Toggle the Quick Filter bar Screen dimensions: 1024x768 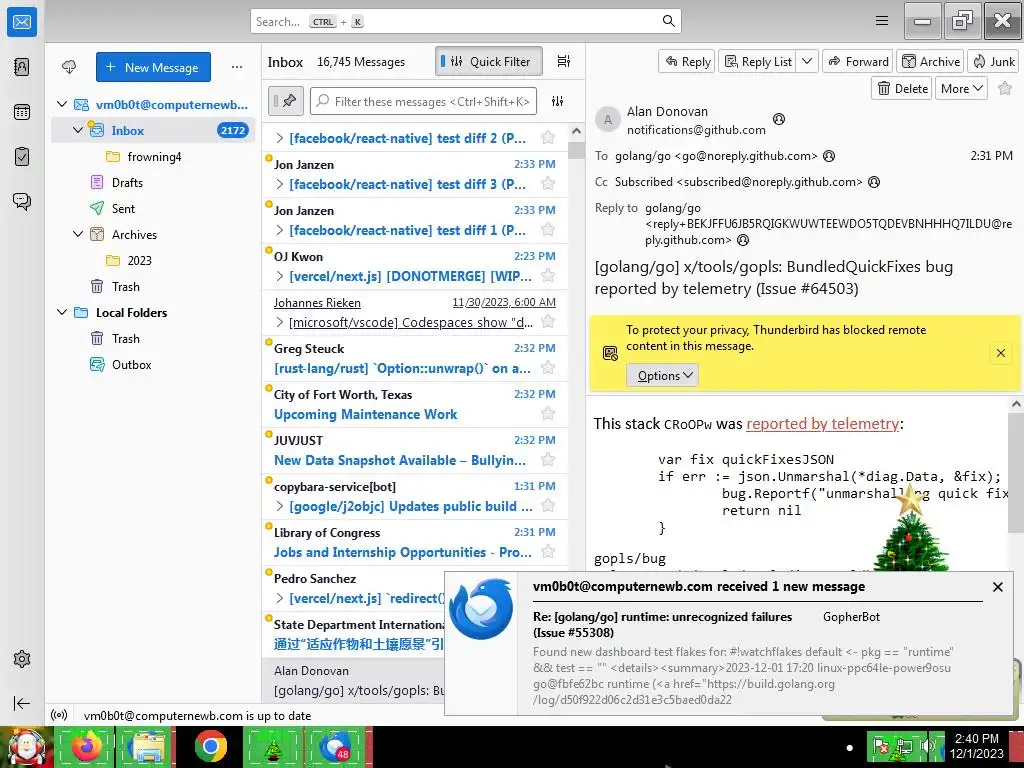tap(488, 61)
